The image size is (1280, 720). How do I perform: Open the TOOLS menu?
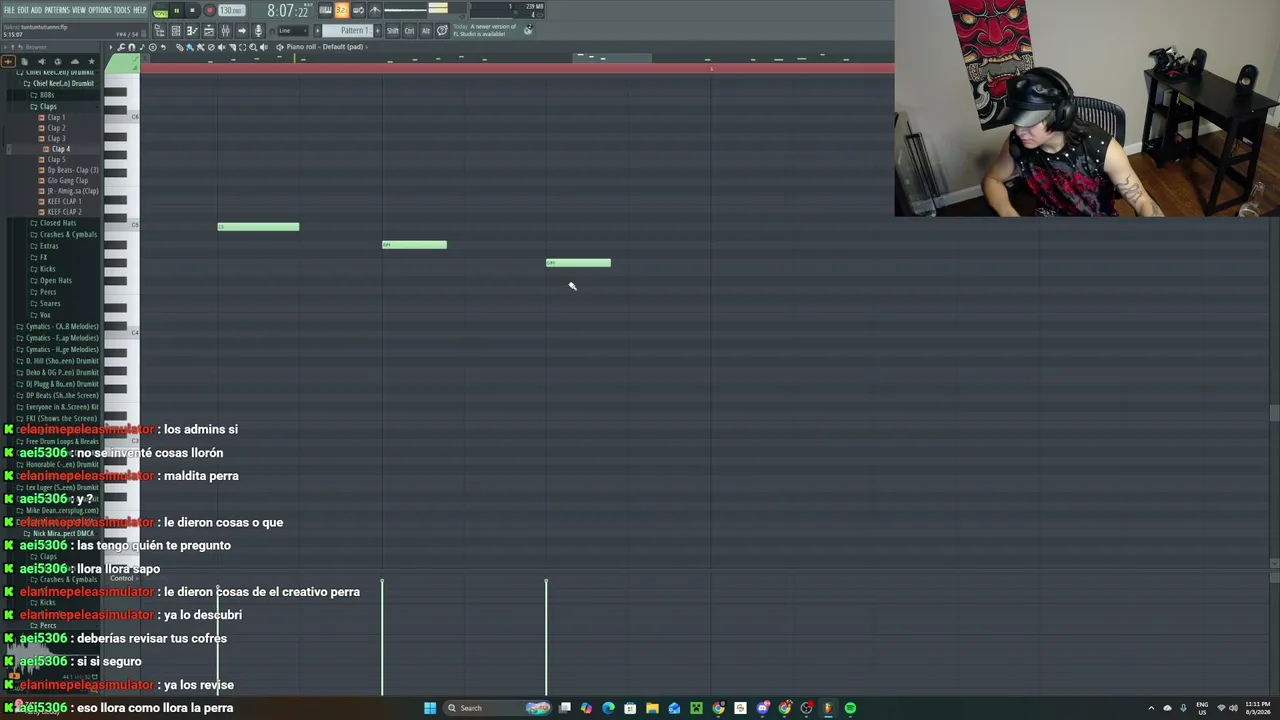pyautogui.click(x=122, y=10)
